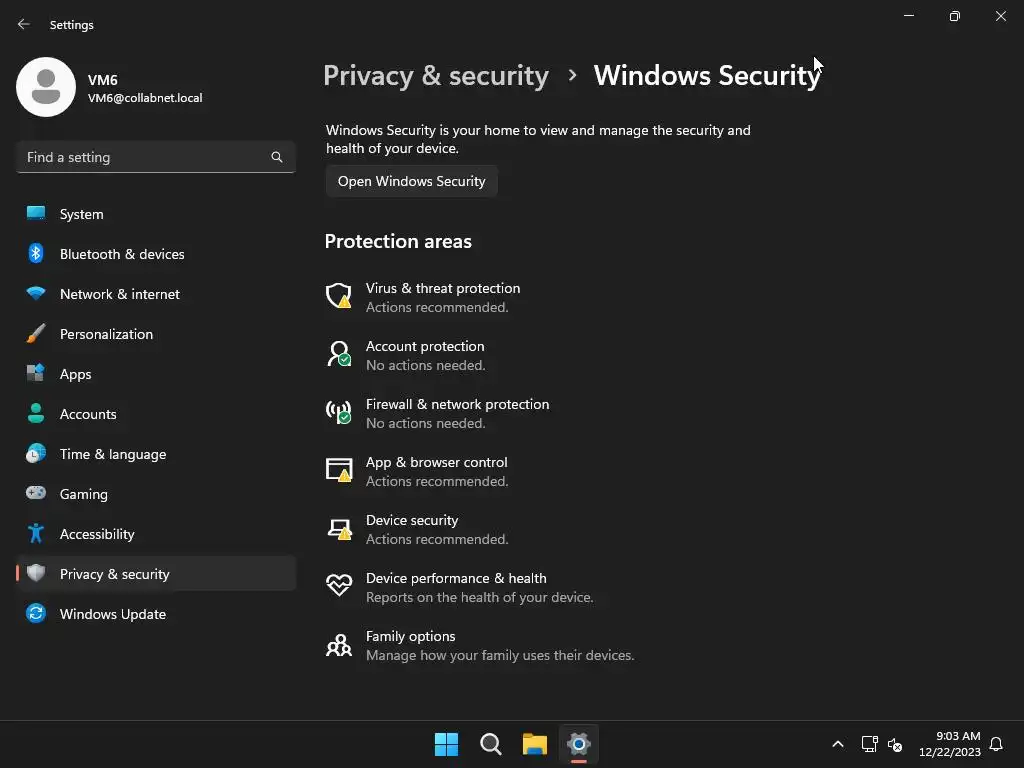Open Windows Update in the sidebar
Image resolution: width=1024 pixels, height=768 pixels.
pyautogui.click(x=113, y=614)
